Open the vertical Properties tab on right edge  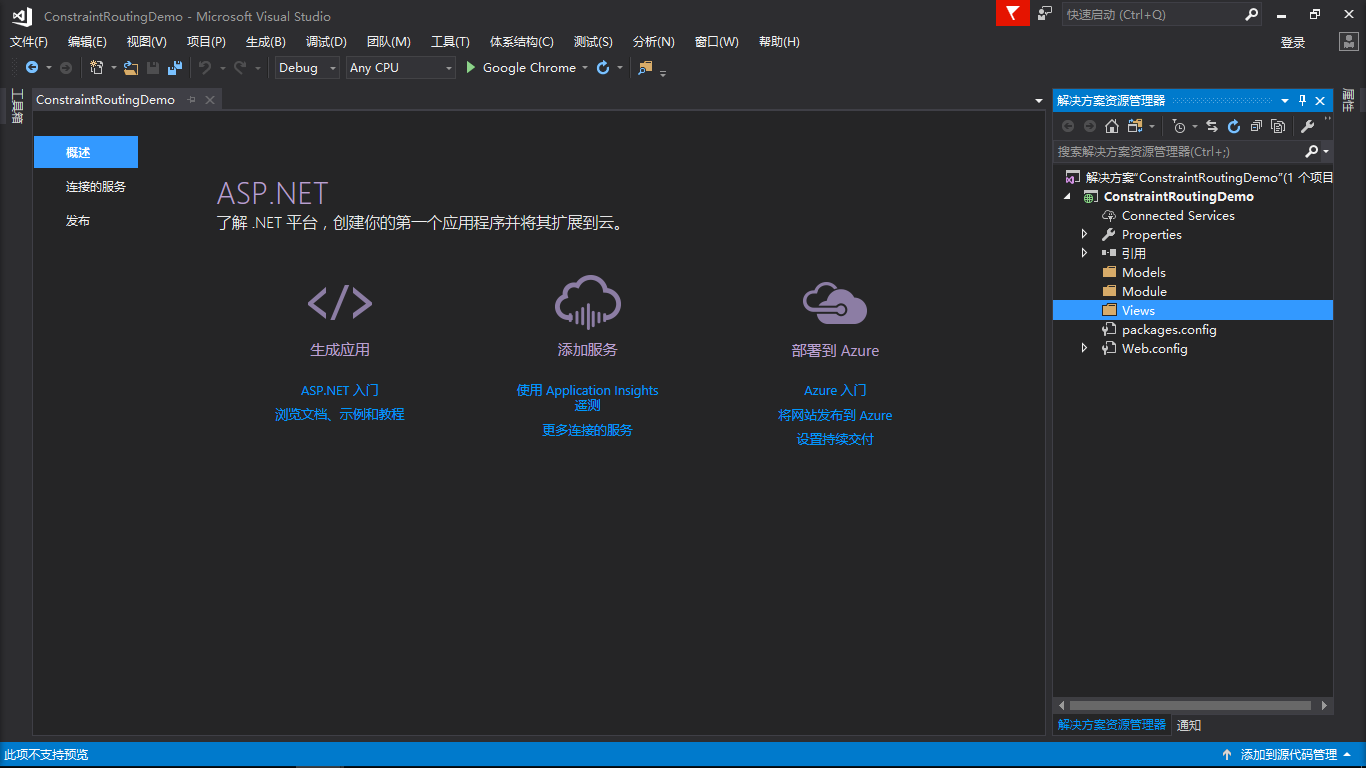(x=1348, y=100)
